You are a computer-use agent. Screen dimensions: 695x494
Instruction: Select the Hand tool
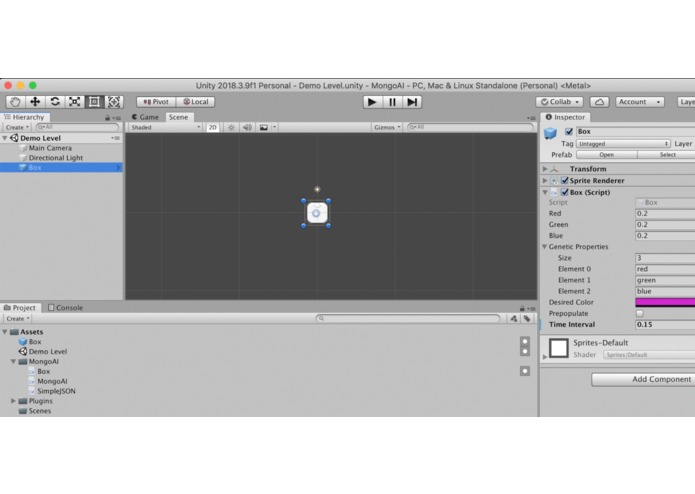[15, 102]
